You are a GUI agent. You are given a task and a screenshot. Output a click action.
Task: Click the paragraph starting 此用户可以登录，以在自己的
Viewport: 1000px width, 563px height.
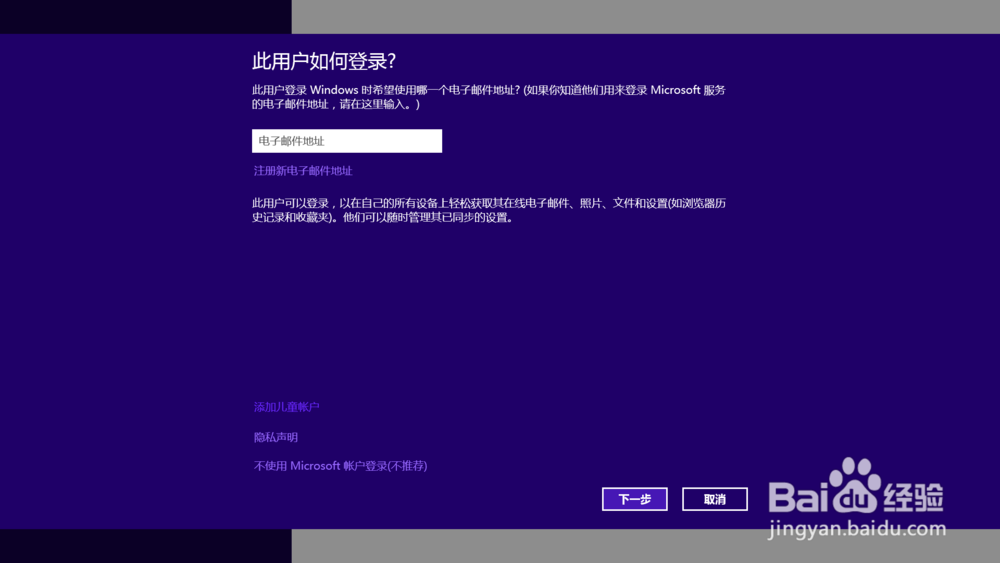point(489,210)
